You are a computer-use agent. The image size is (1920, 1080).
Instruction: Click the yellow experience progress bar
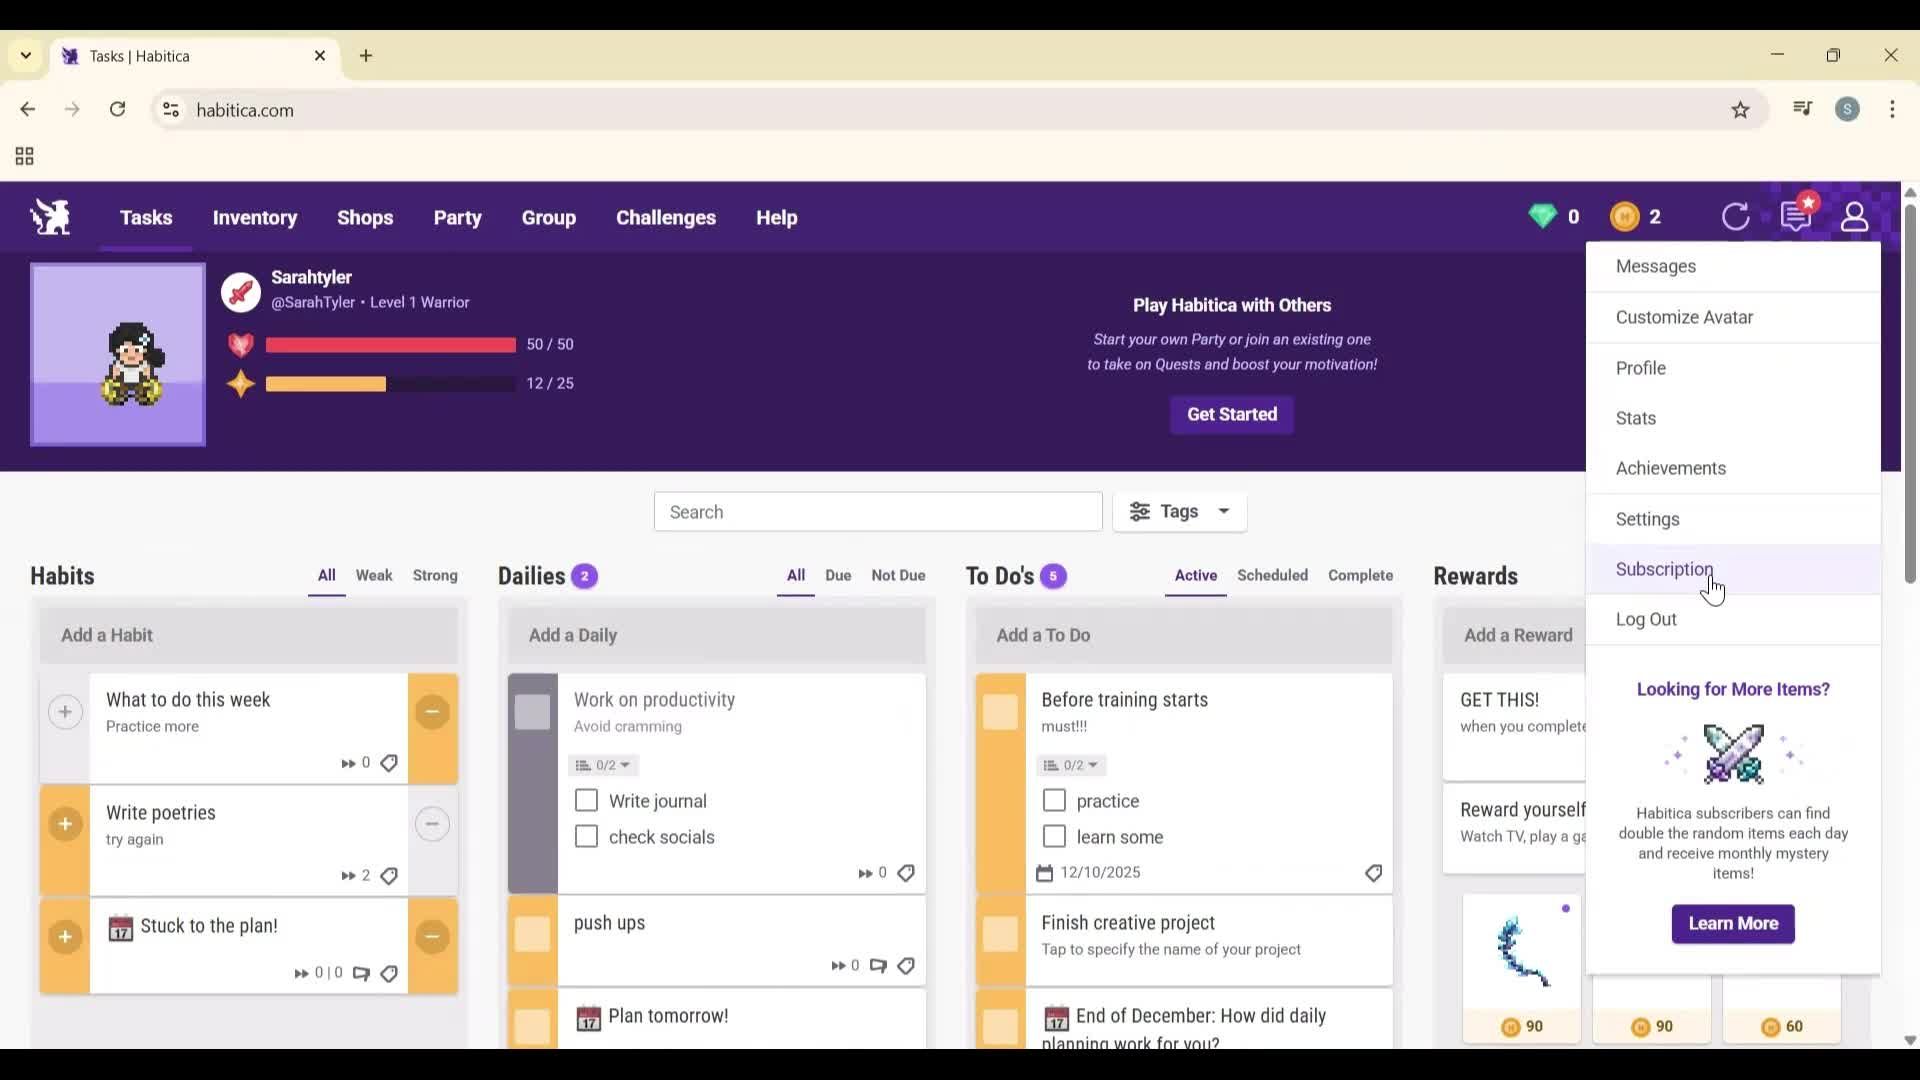(x=390, y=383)
